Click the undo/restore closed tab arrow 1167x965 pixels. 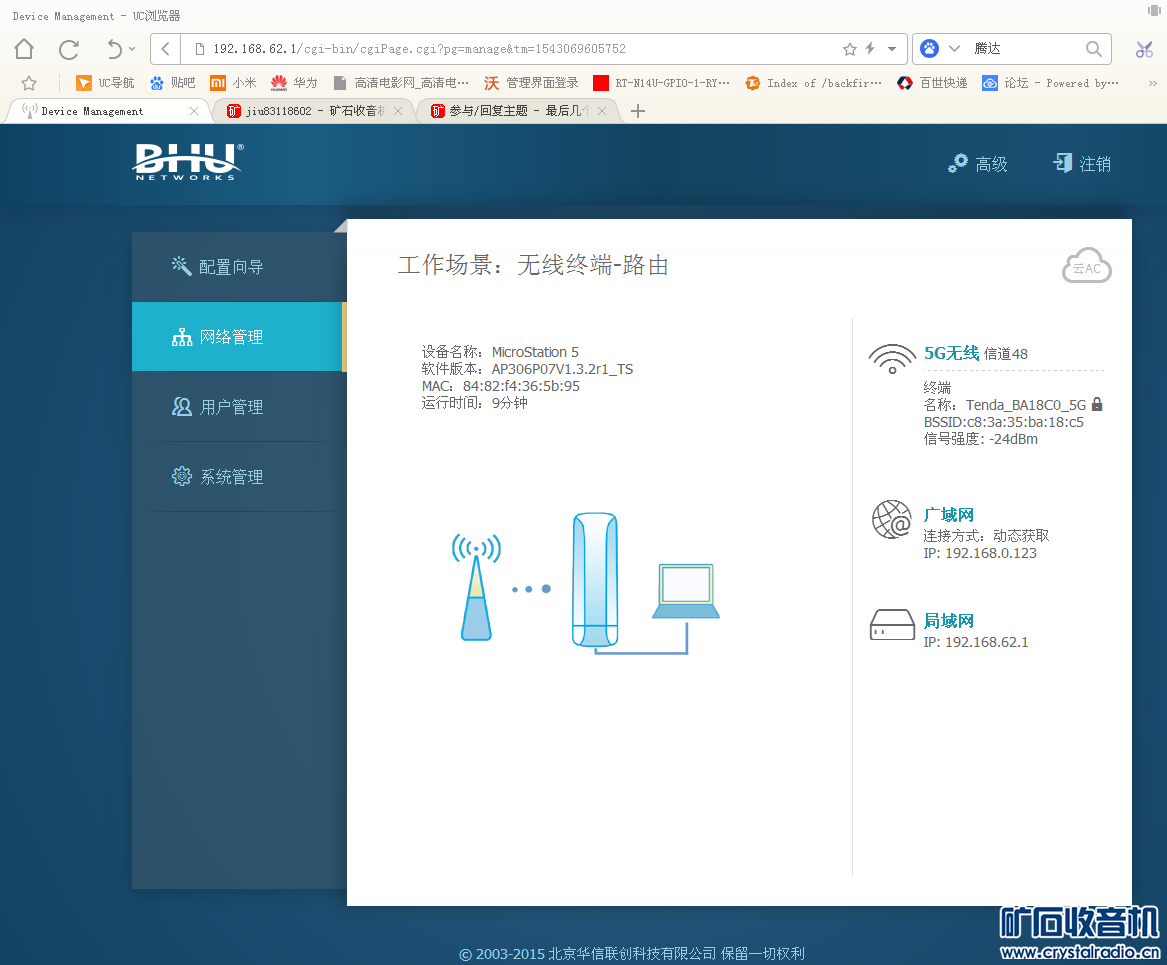coord(114,49)
